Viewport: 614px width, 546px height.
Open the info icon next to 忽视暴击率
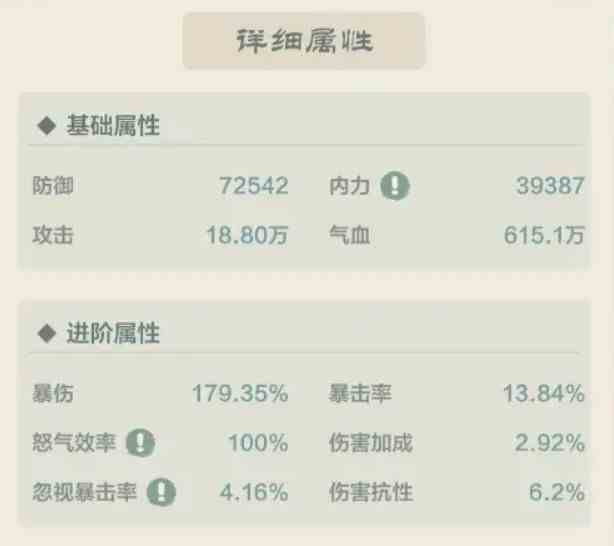click(x=161, y=492)
